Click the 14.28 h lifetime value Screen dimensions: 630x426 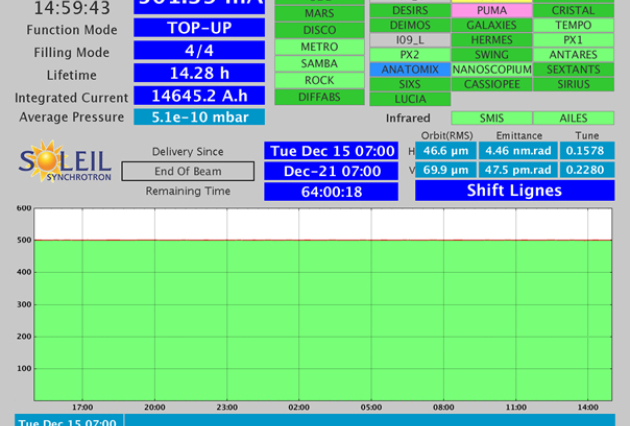[199, 73]
